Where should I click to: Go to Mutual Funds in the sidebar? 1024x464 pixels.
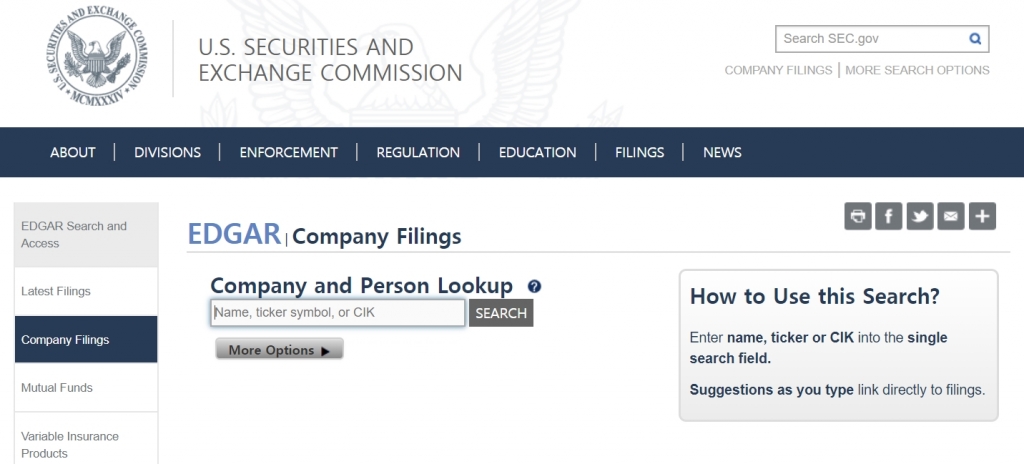point(57,387)
